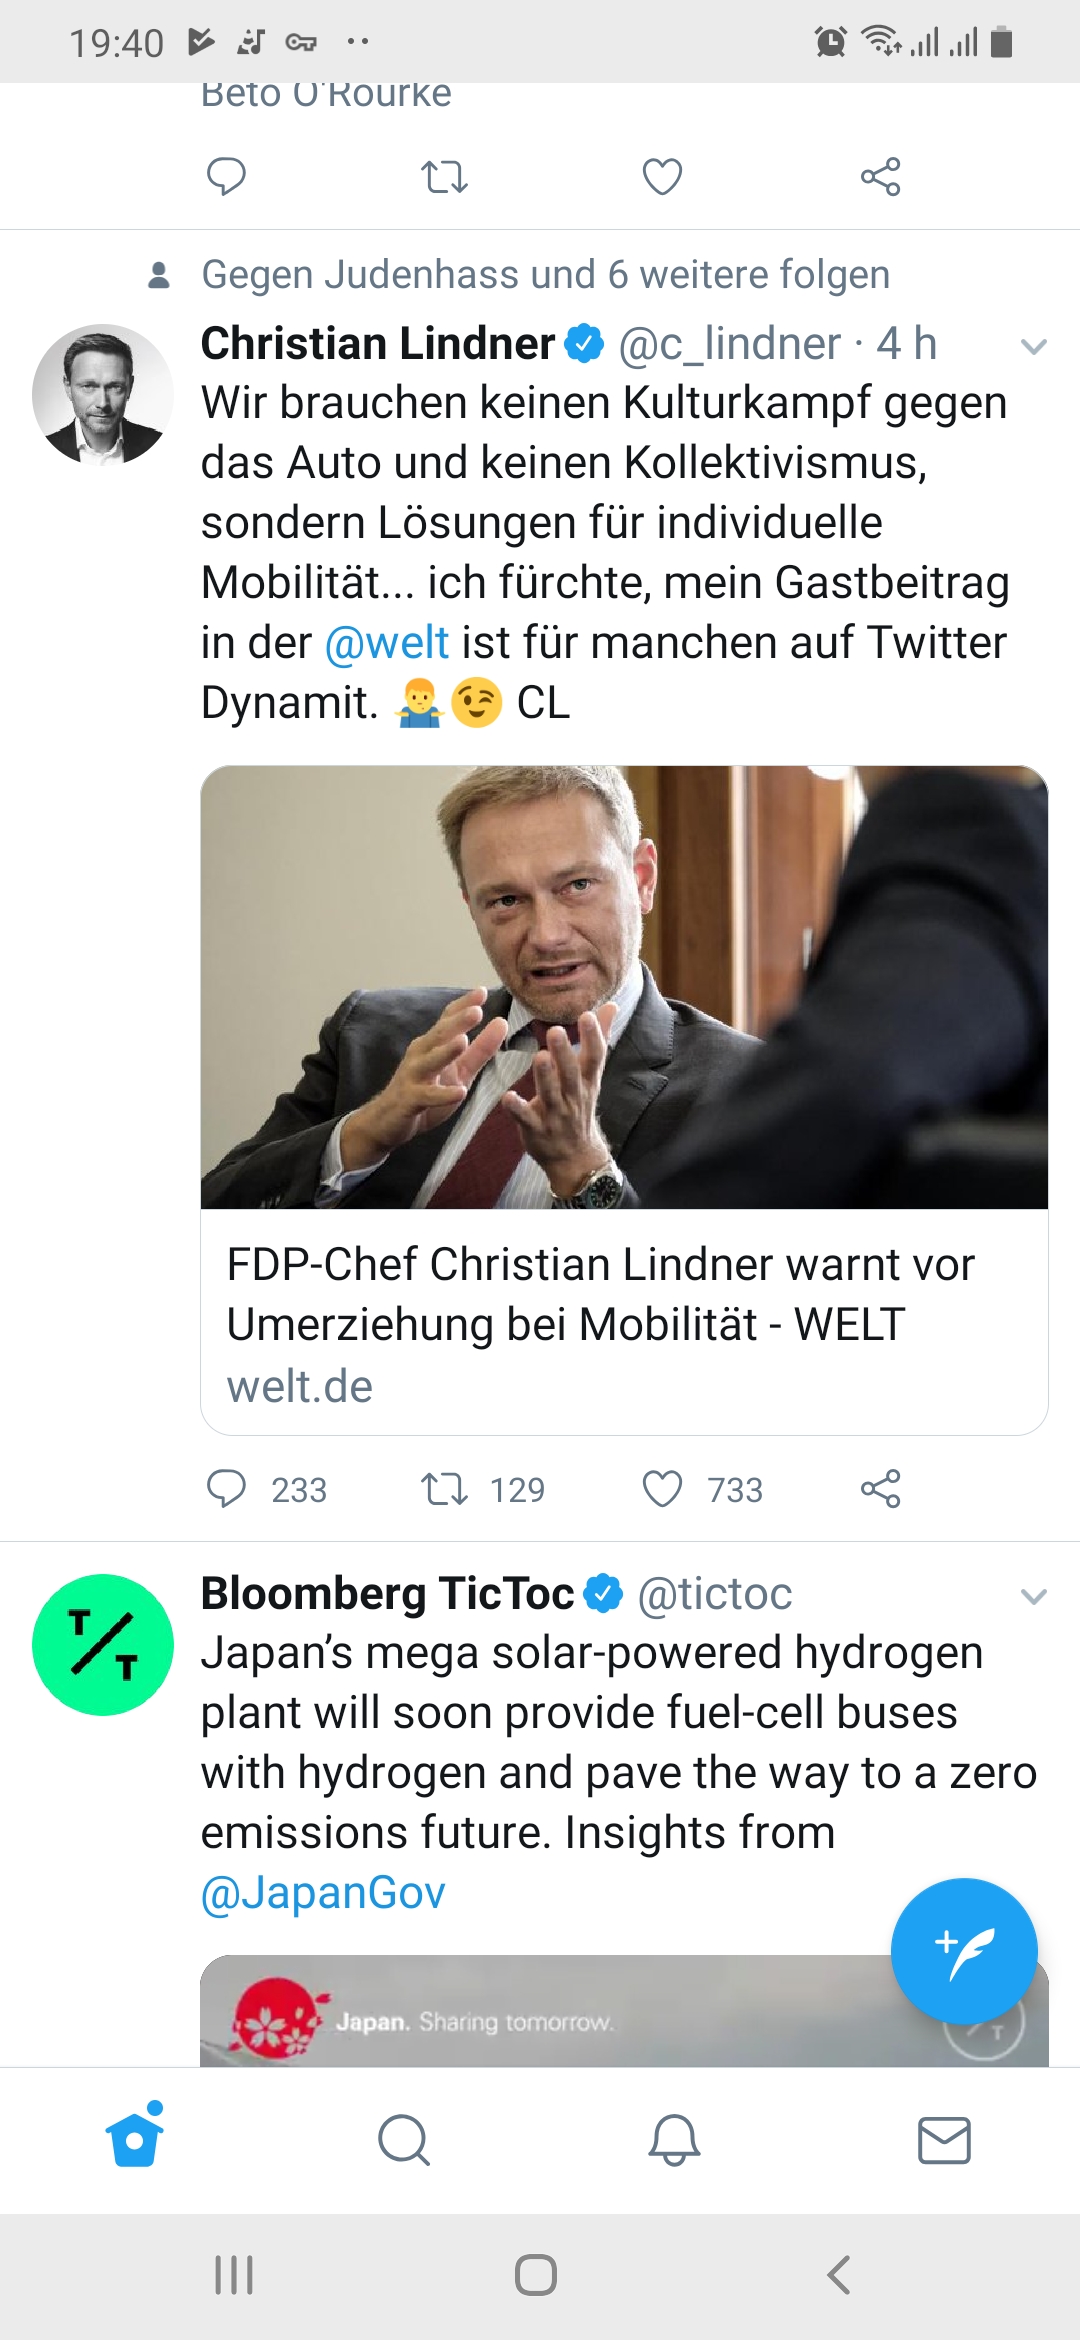Open welt.de article card image

pyautogui.click(x=624, y=987)
